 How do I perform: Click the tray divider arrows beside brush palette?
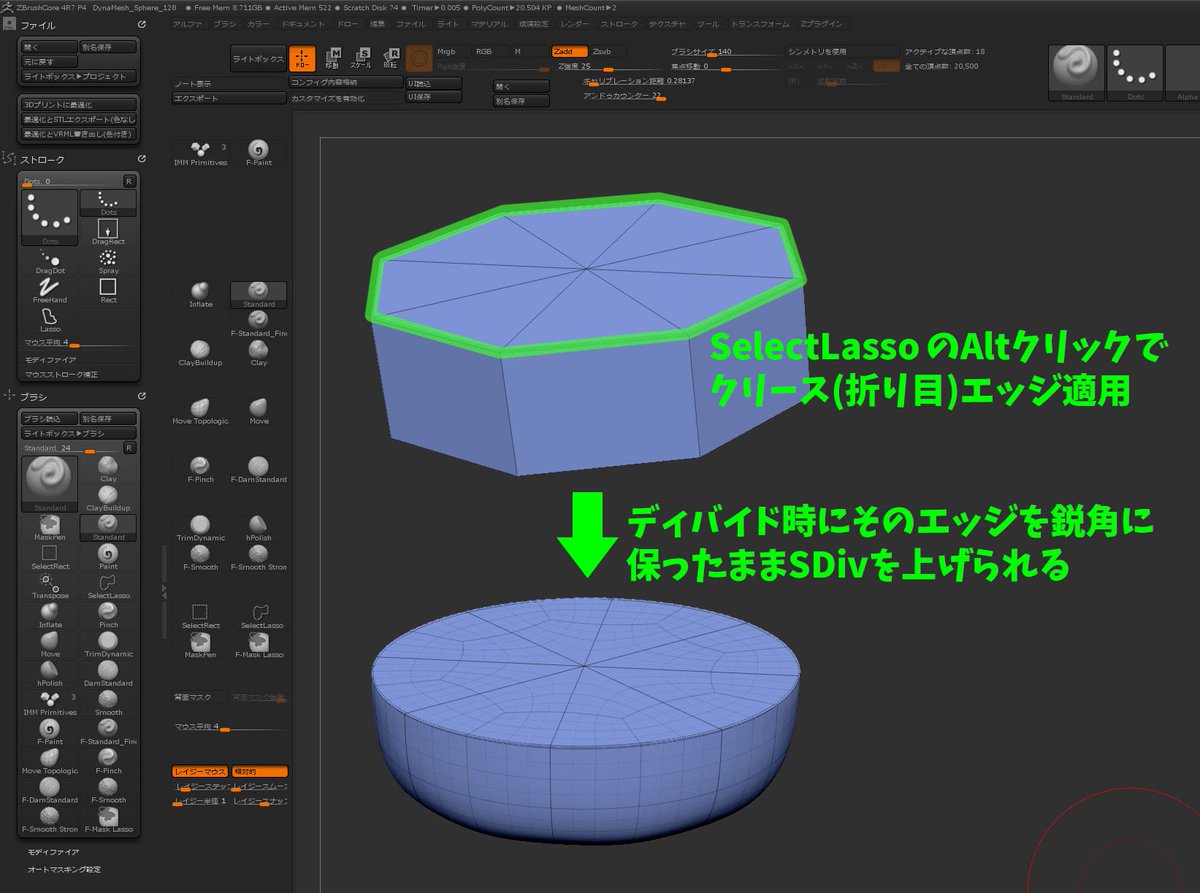click(x=164, y=589)
